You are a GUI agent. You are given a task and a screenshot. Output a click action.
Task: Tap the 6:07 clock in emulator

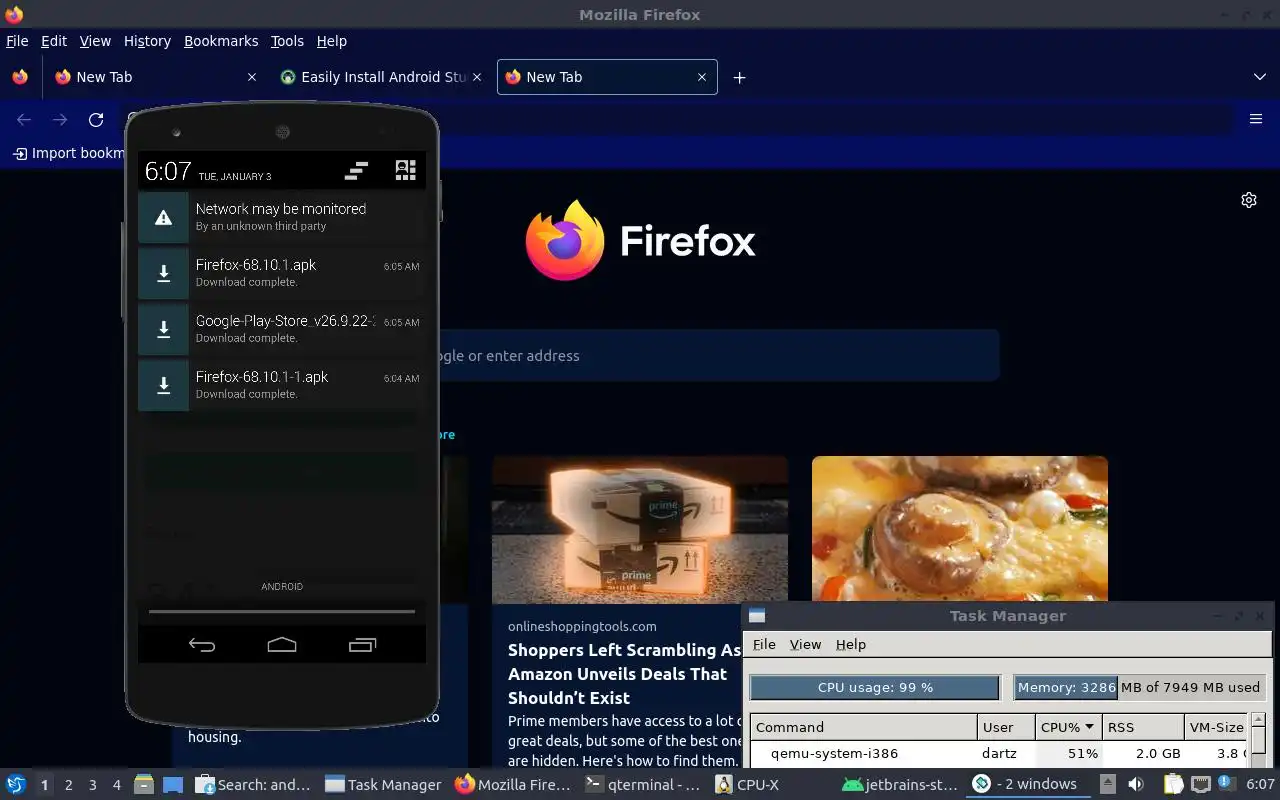click(168, 171)
